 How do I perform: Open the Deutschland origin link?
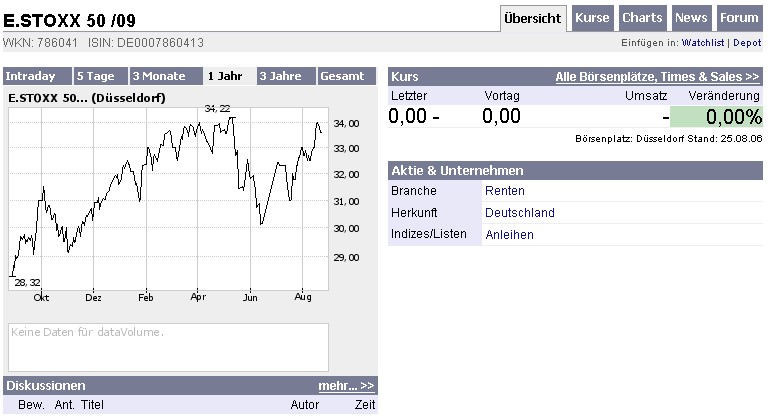(x=519, y=212)
